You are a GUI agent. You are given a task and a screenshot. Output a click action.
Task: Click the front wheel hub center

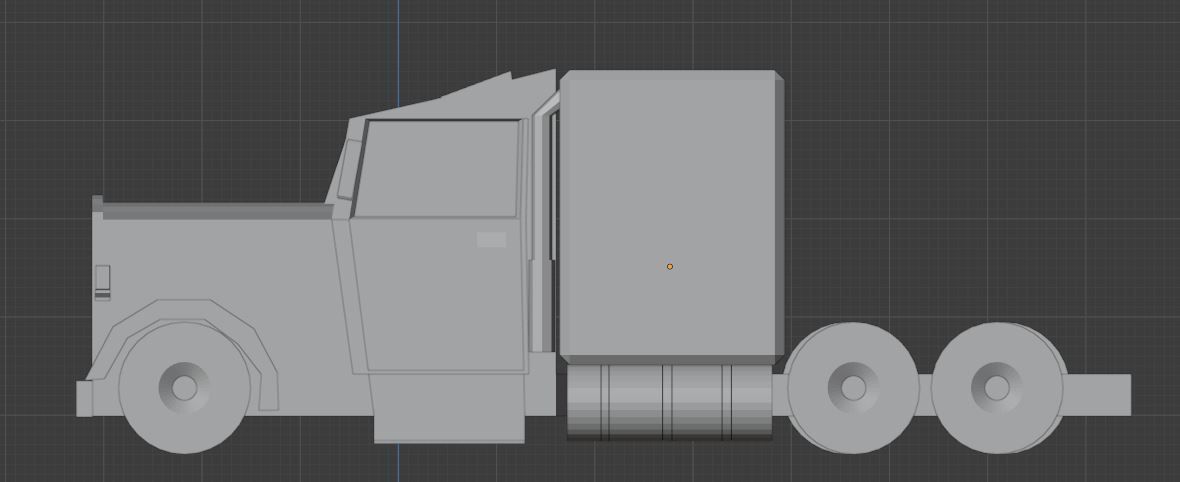tap(184, 388)
